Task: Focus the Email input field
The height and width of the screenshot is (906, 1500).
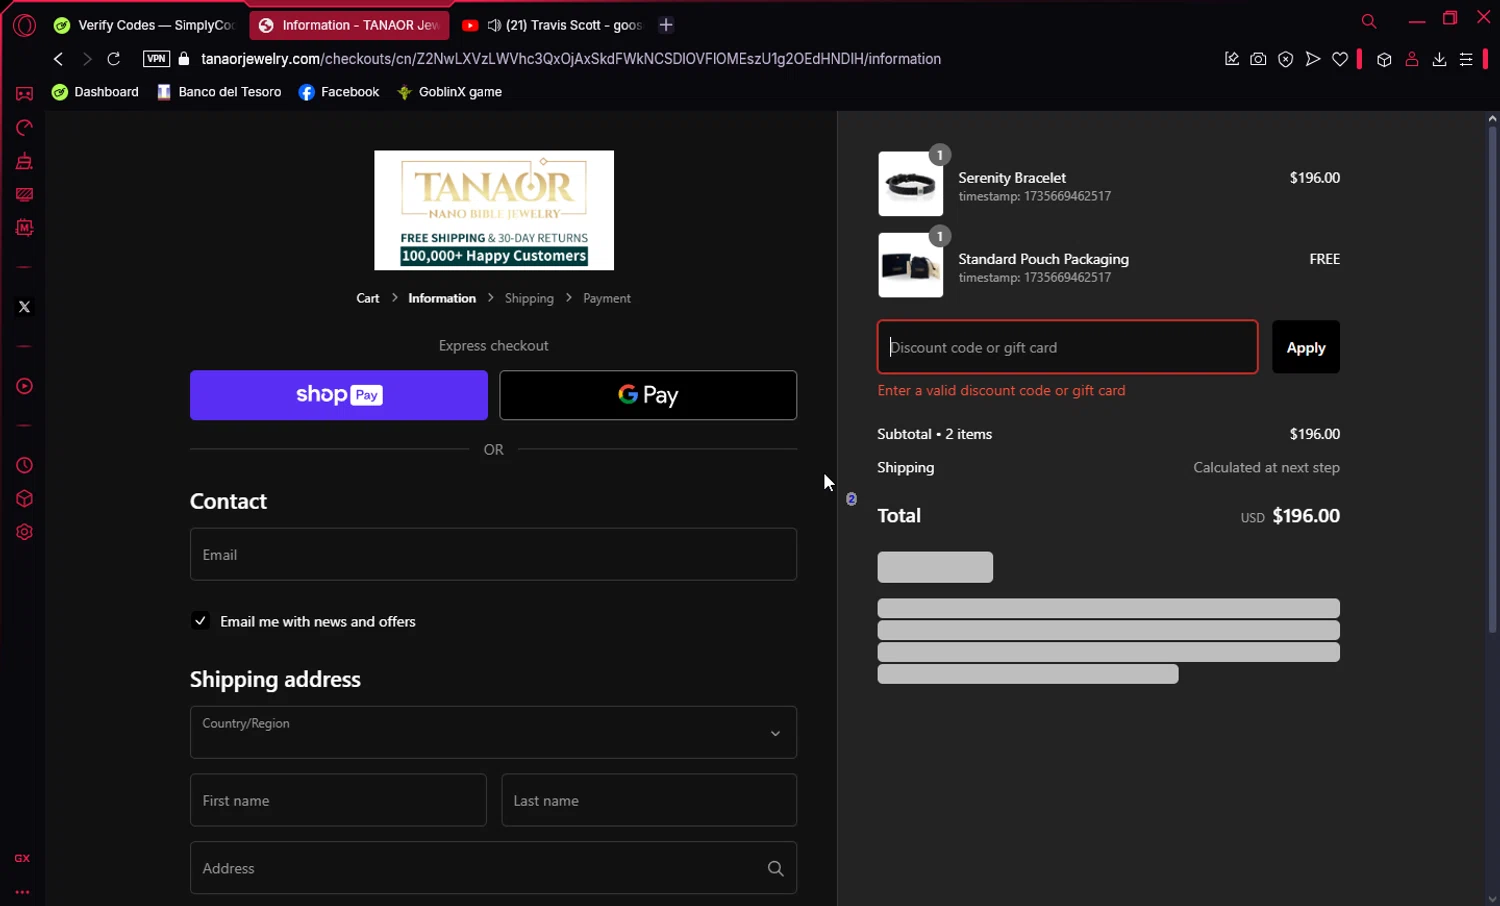Action: click(x=493, y=554)
